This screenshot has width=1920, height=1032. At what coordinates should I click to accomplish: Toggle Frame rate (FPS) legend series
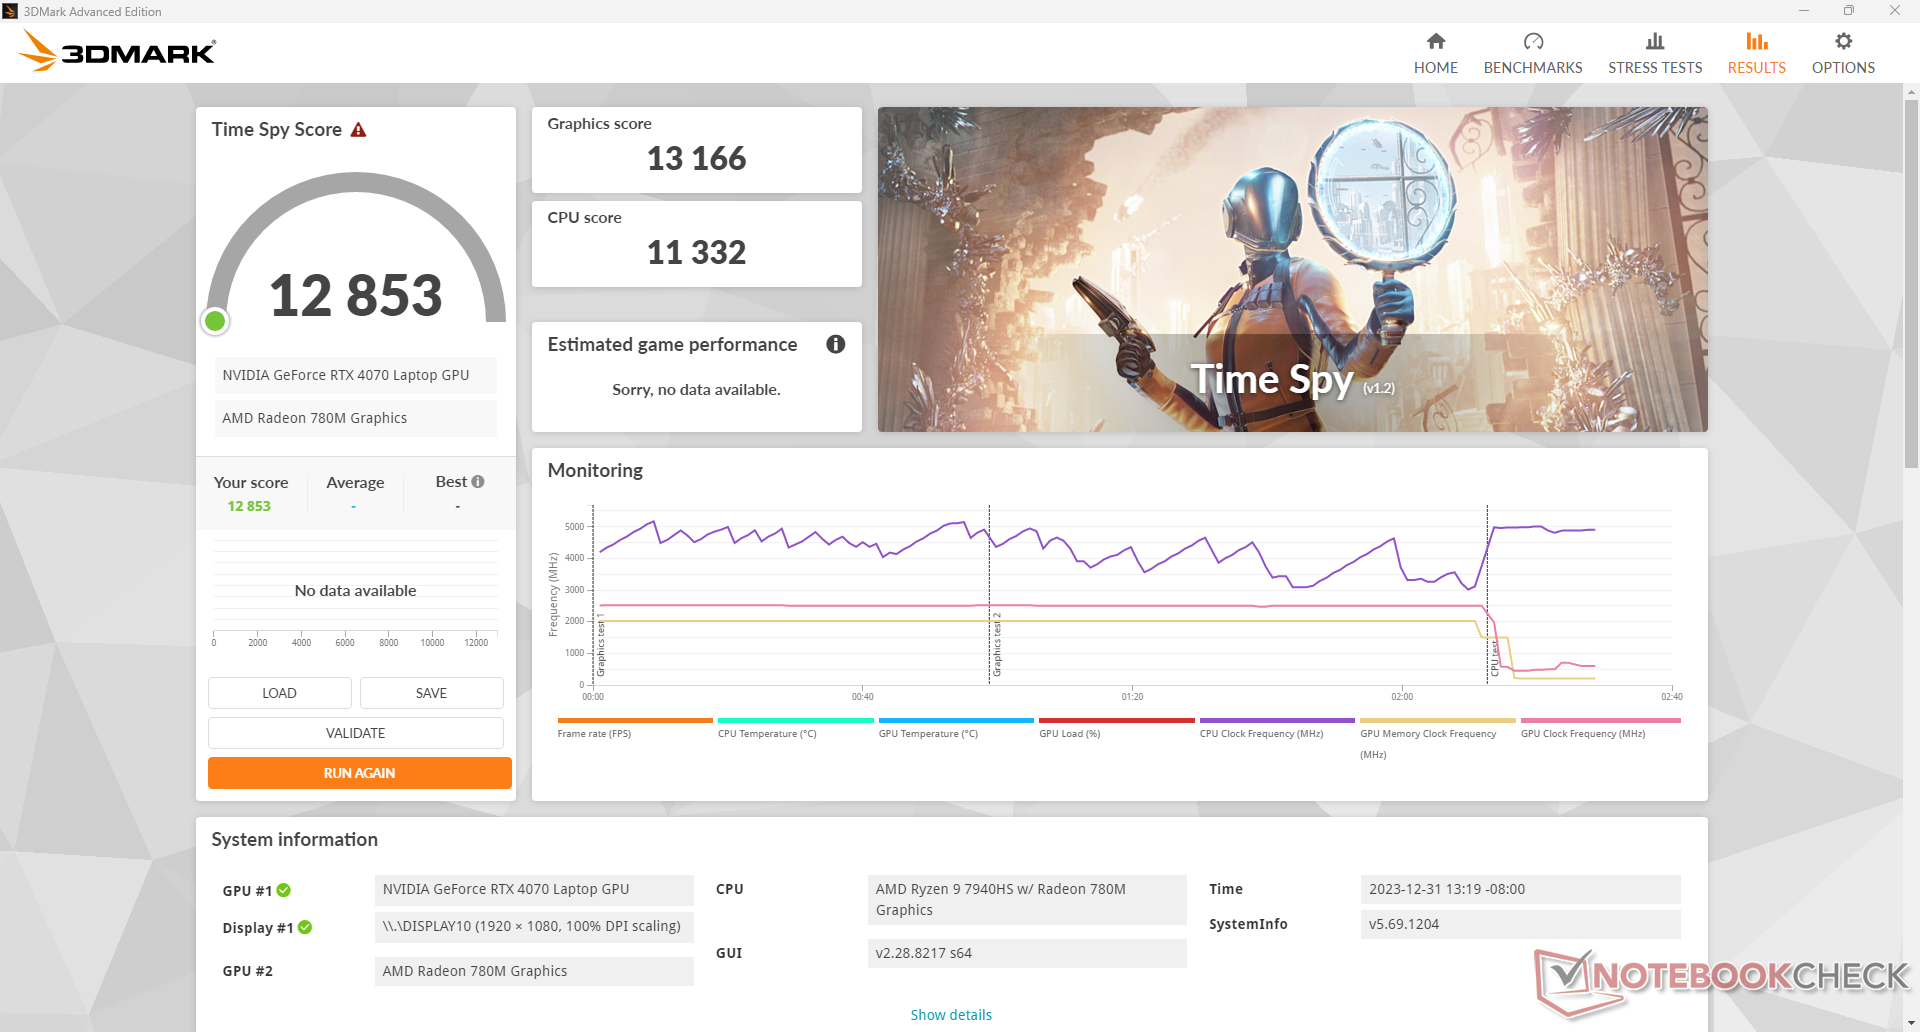tap(594, 734)
